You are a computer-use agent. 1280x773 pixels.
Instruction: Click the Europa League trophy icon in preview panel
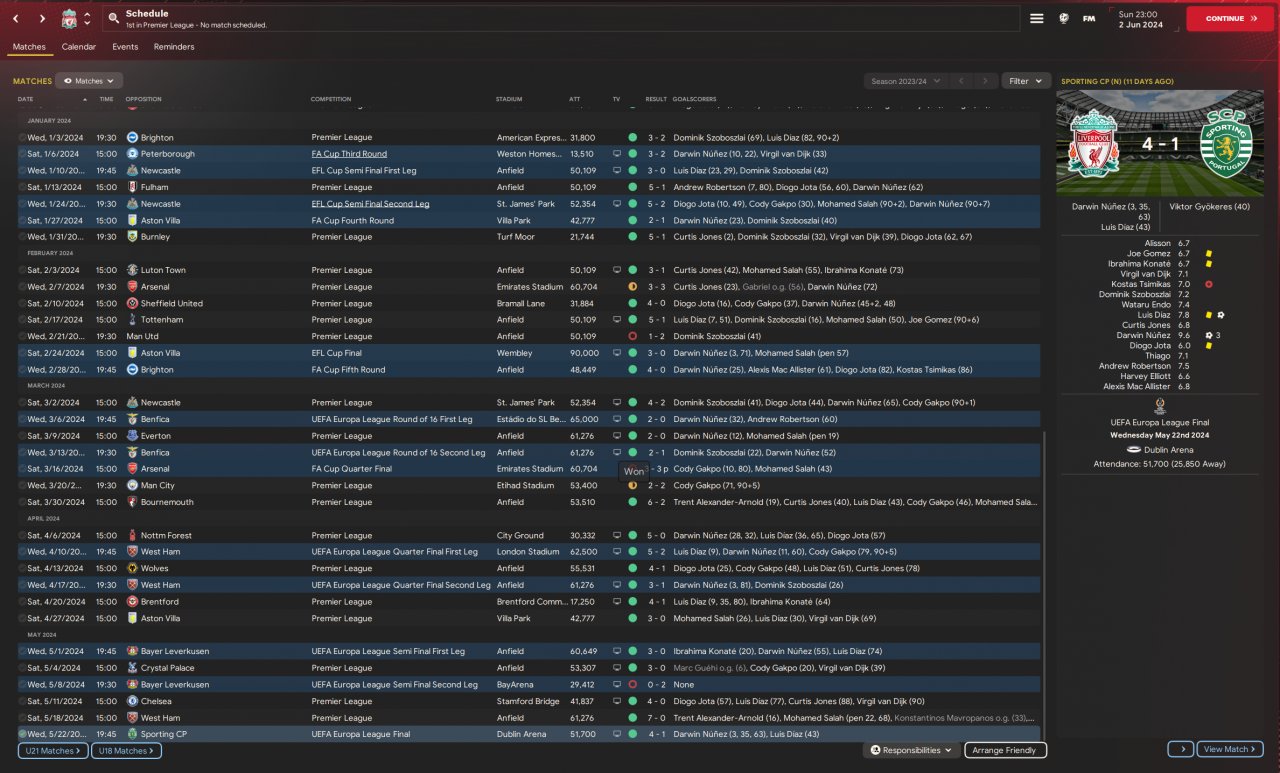coord(1159,405)
